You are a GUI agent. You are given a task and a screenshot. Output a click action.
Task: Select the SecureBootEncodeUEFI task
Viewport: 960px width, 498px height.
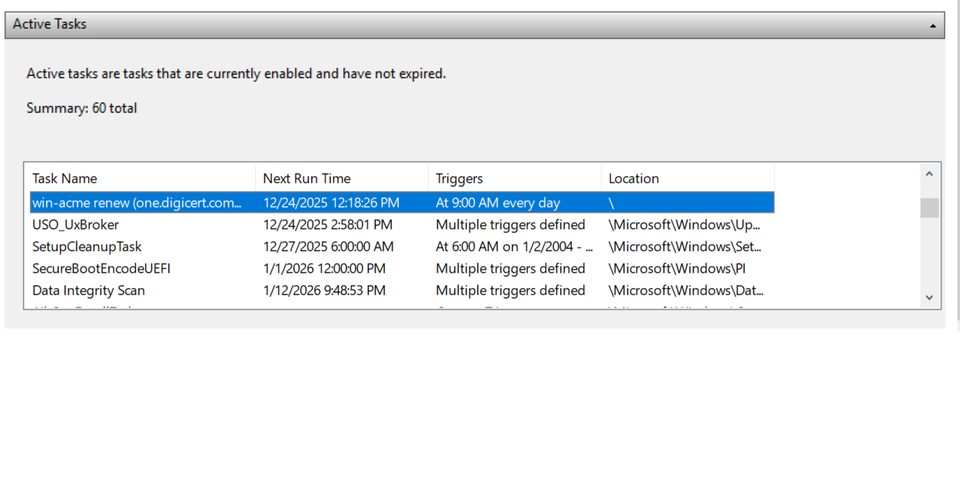101,268
